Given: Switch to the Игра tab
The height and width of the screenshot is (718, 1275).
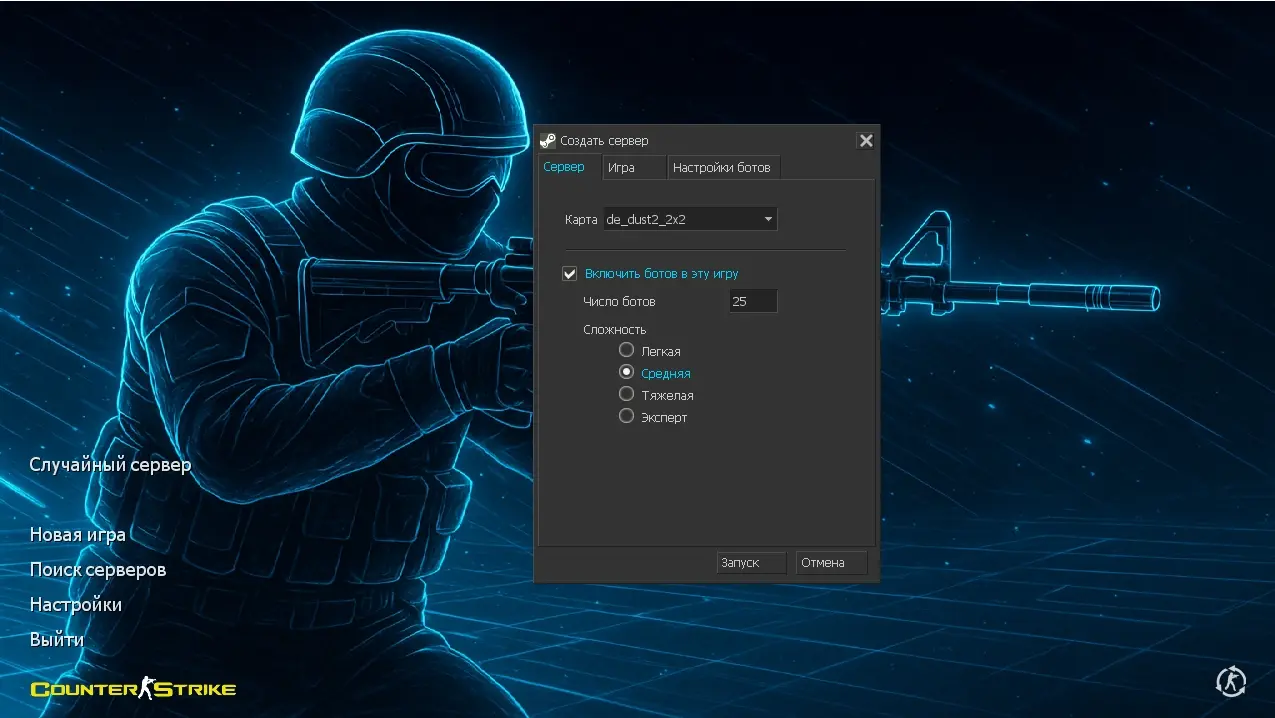Looking at the screenshot, I should click(621, 168).
